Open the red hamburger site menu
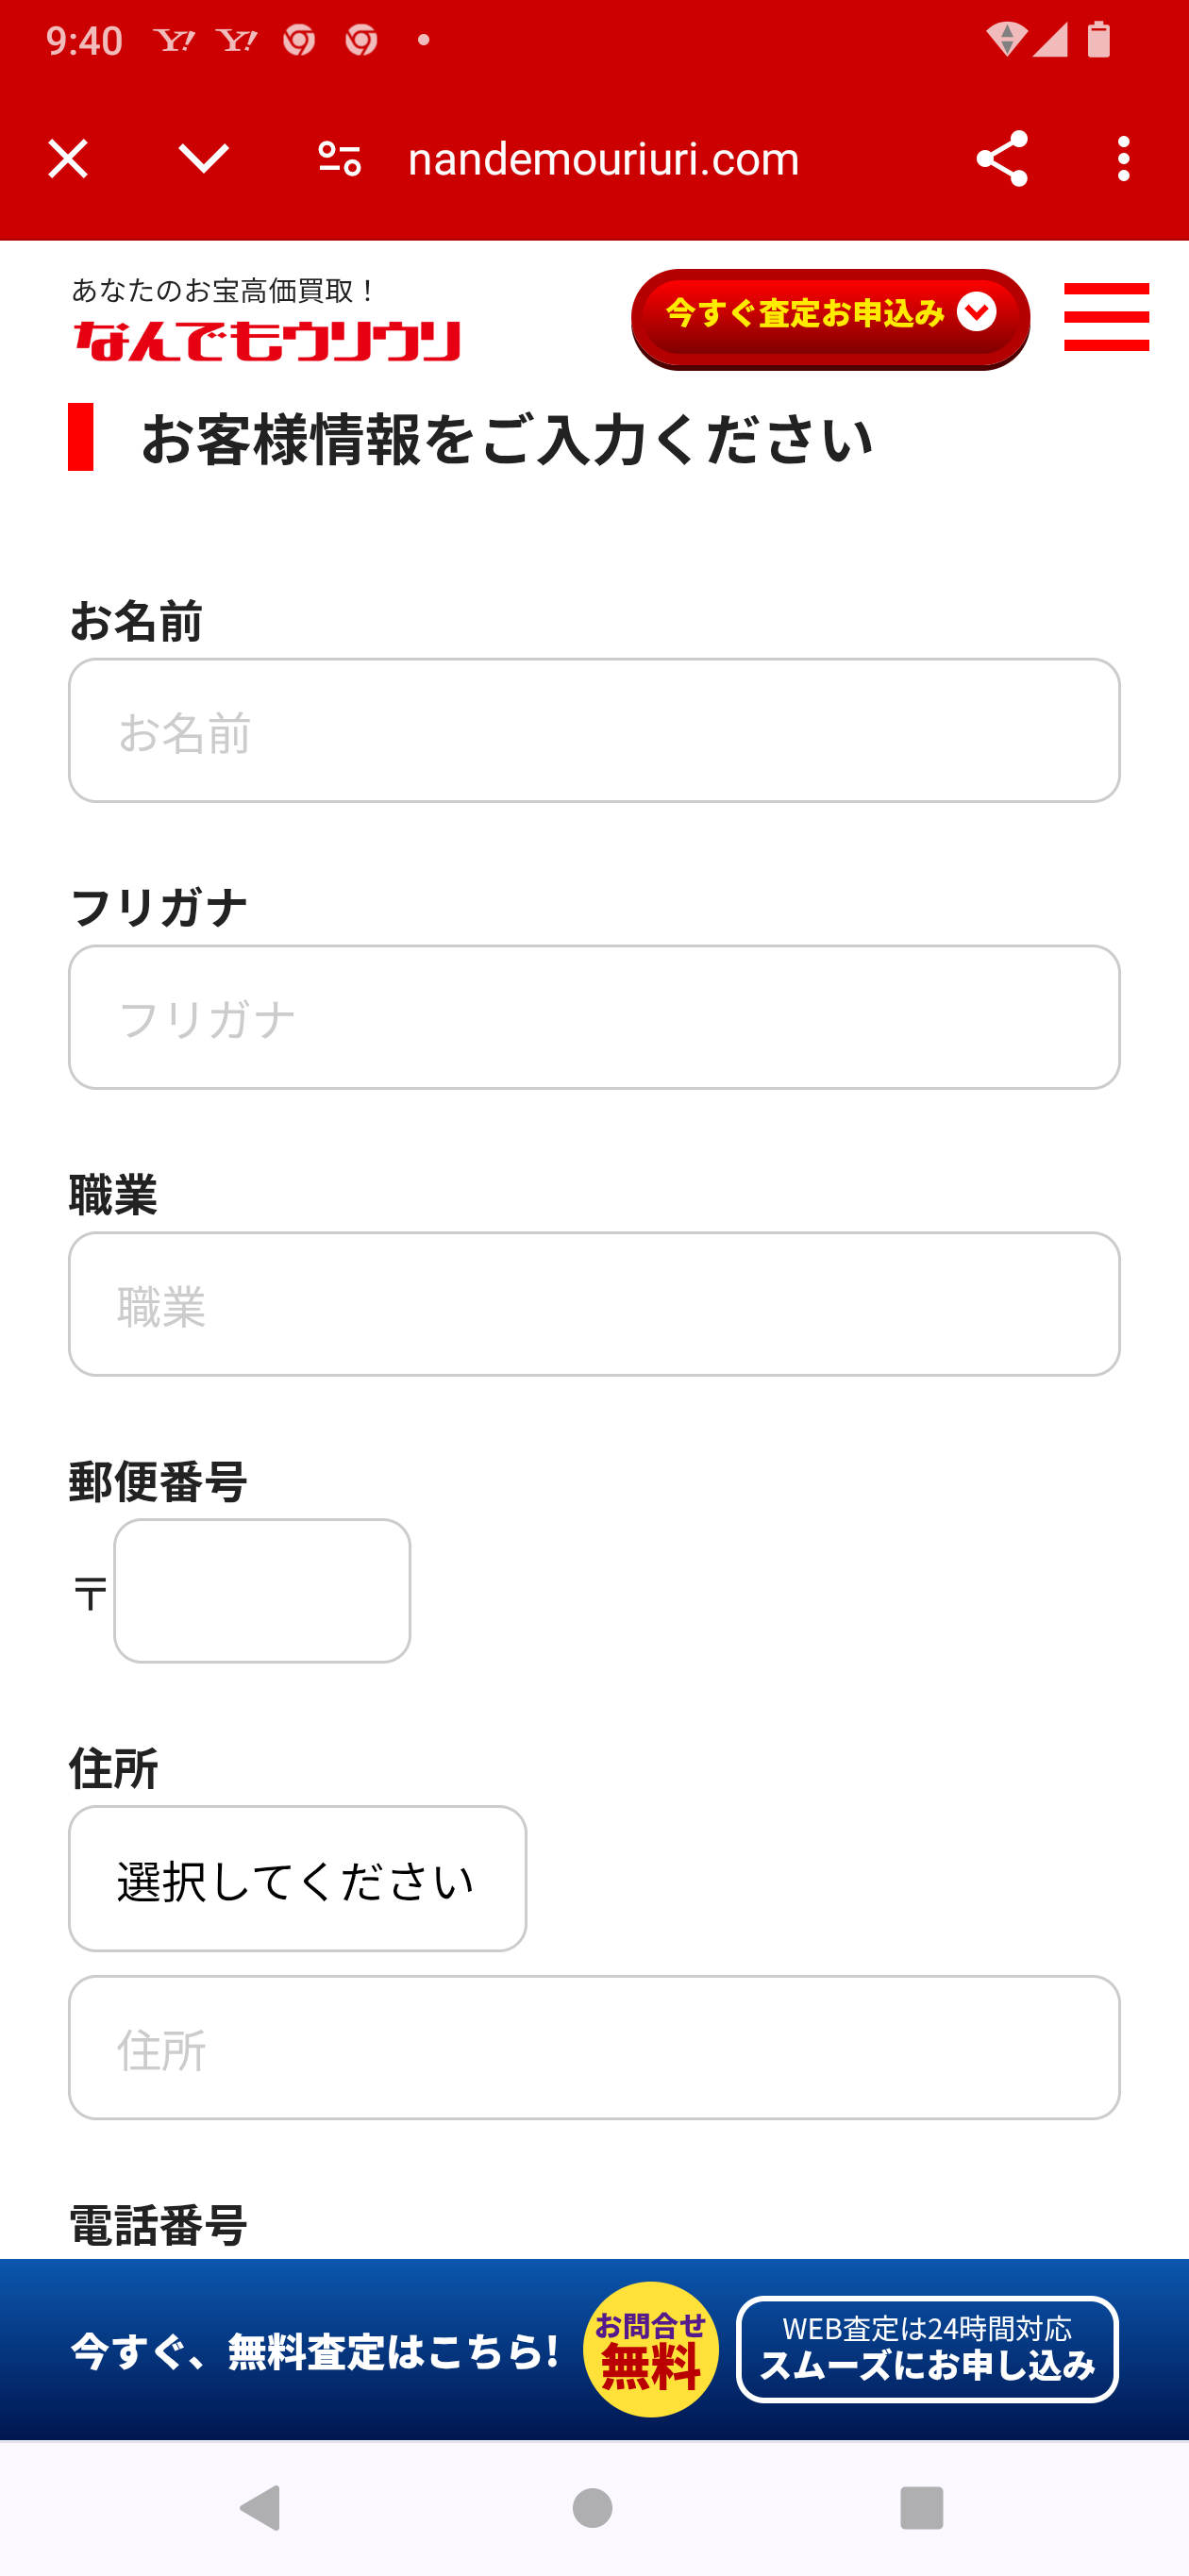This screenshot has height=2576, width=1189. [1106, 317]
